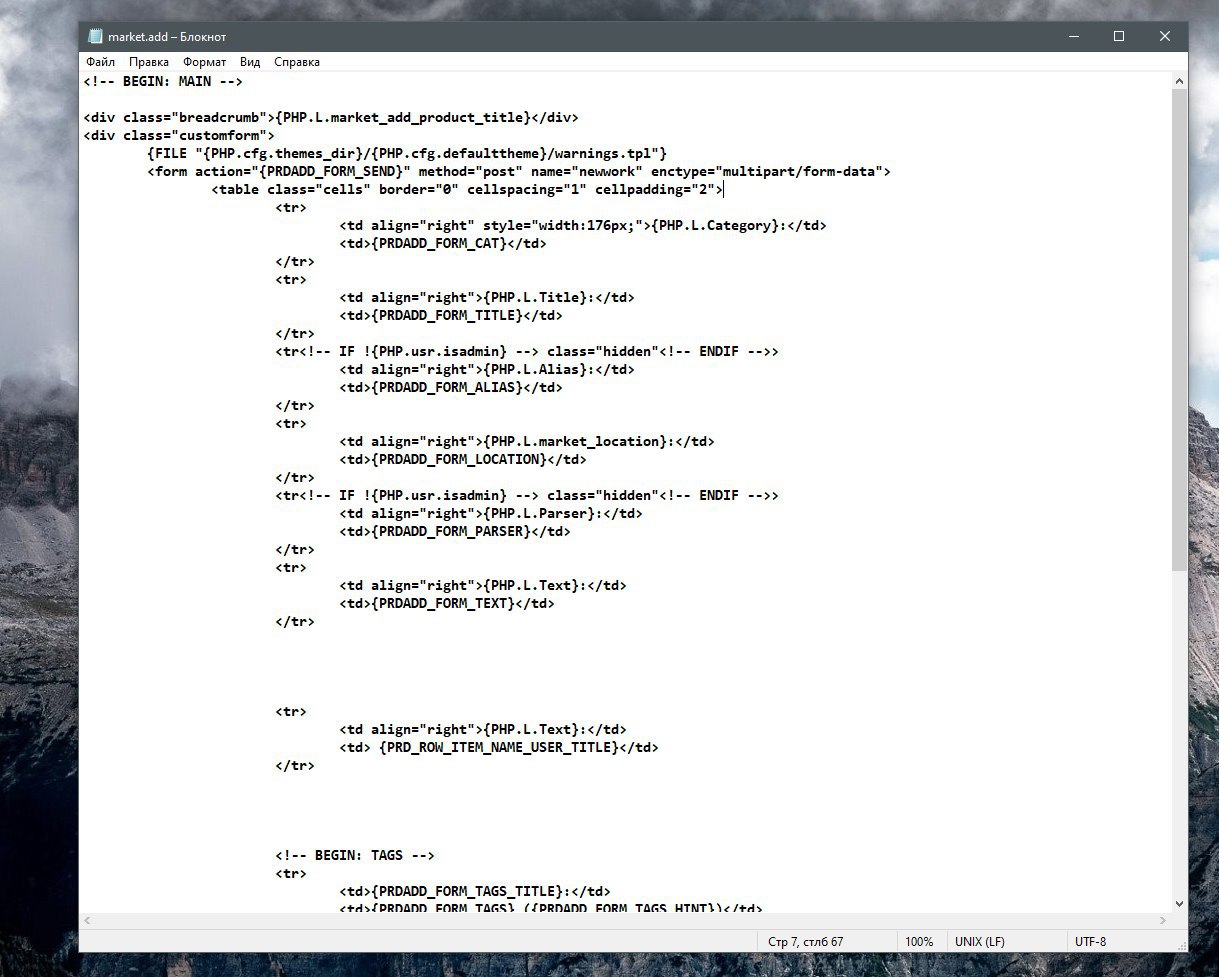Open the Правка menu
The width and height of the screenshot is (1219, 977).
click(x=149, y=62)
